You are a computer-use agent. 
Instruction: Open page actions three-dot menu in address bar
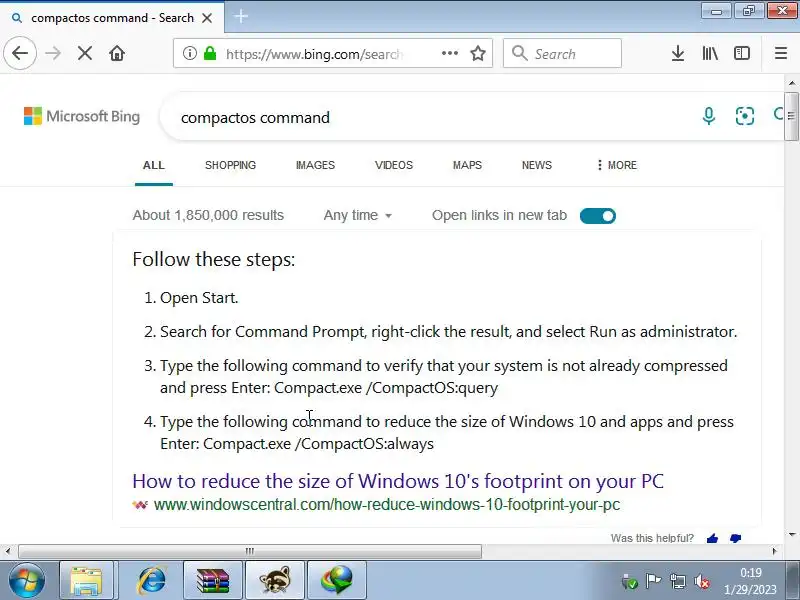pos(449,53)
